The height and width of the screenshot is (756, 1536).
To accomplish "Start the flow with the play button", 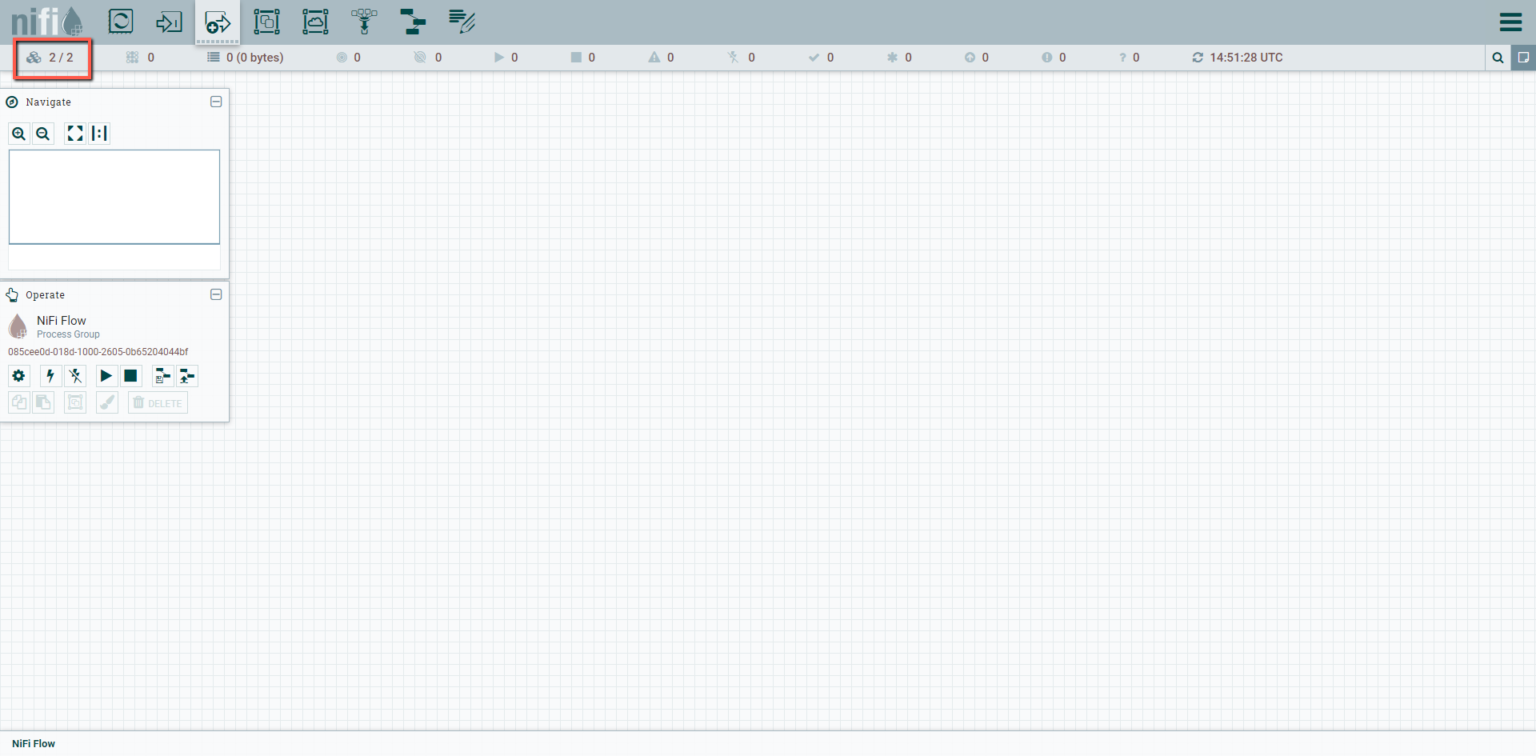I will (x=105, y=375).
